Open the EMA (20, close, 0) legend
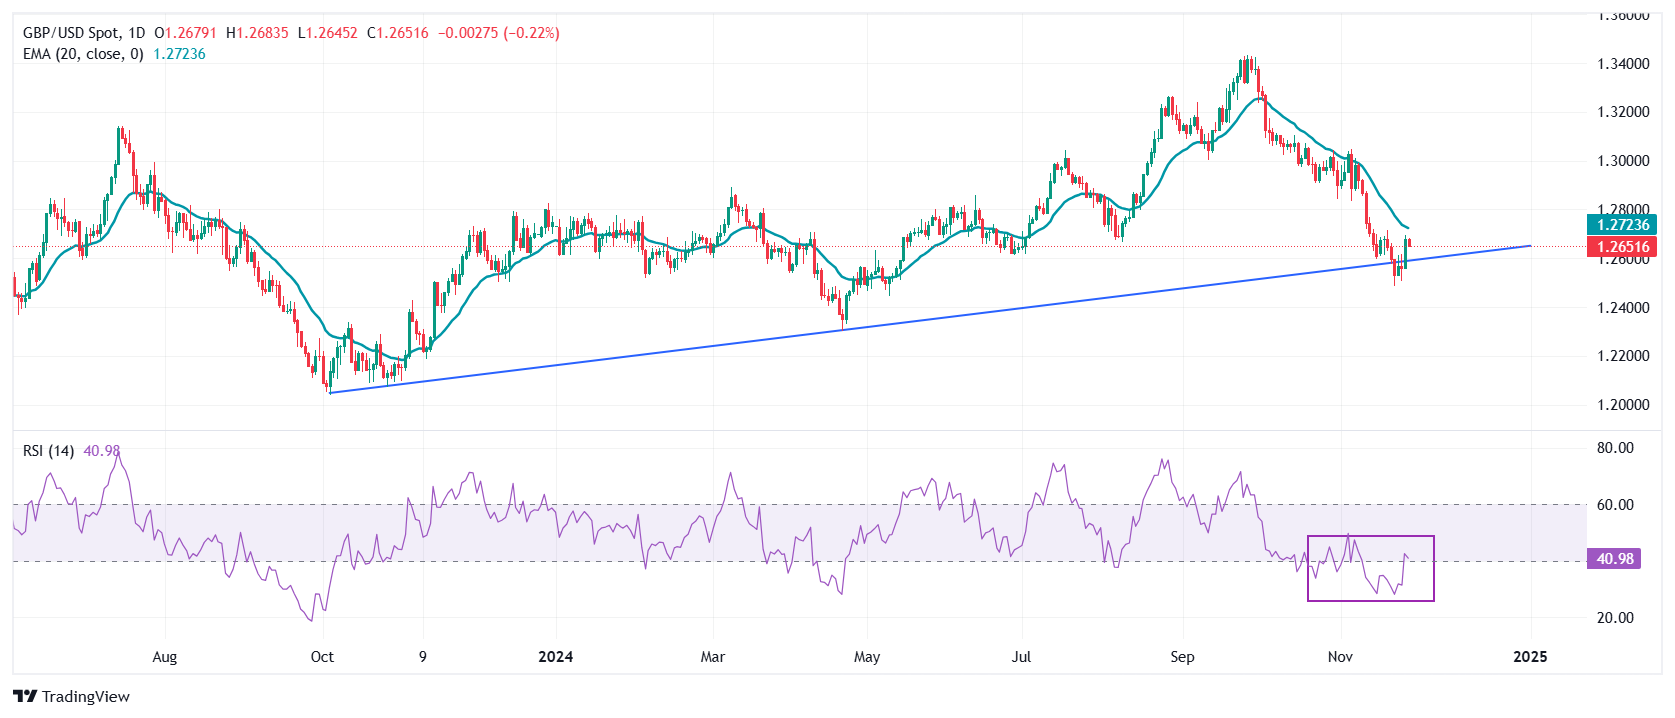1675x718 pixels. point(83,54)
